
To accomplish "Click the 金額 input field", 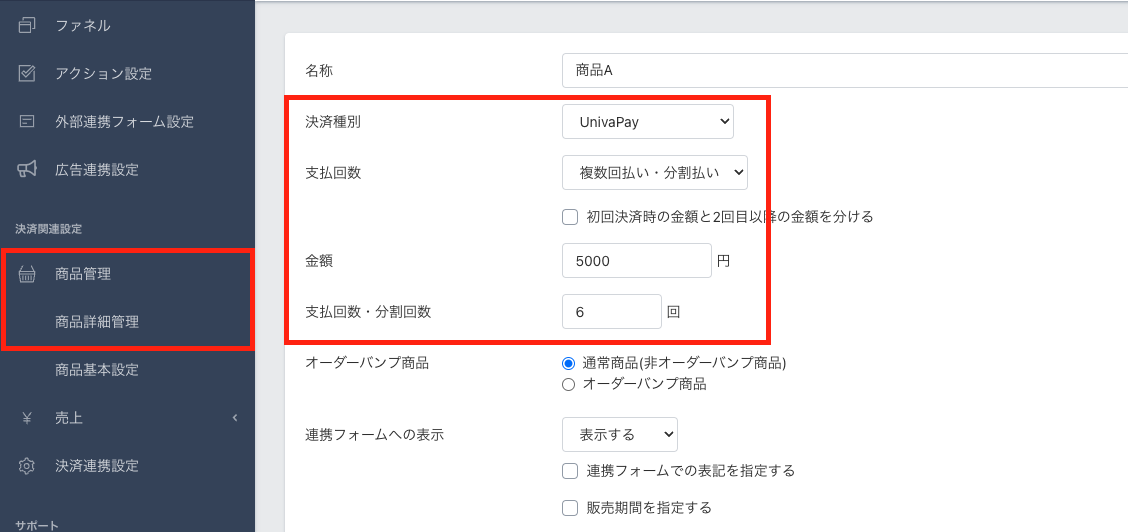I will coord(636,261).
